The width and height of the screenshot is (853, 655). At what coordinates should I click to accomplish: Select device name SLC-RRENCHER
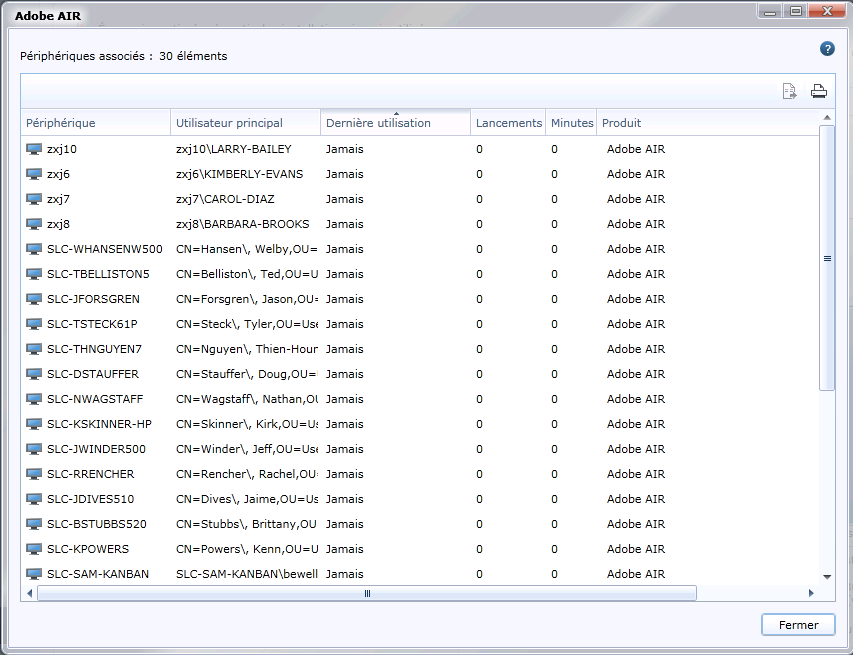(90, 474)
